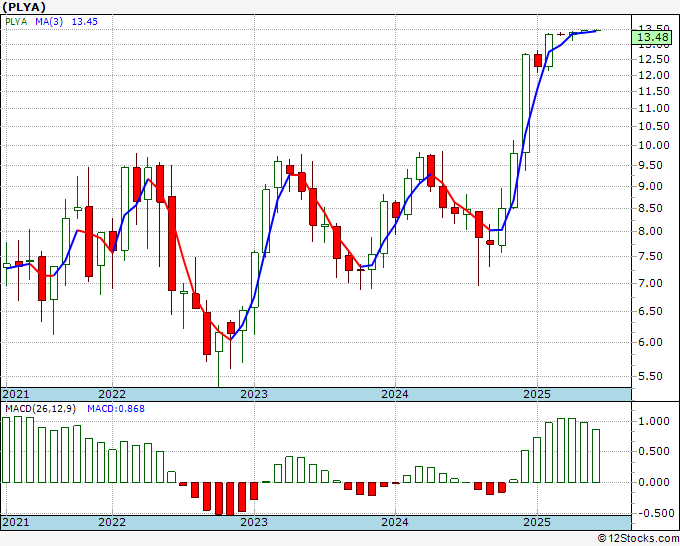Click the 12.00 price axis label
Screen dimensions: 680x546
[x=654, y=75]
